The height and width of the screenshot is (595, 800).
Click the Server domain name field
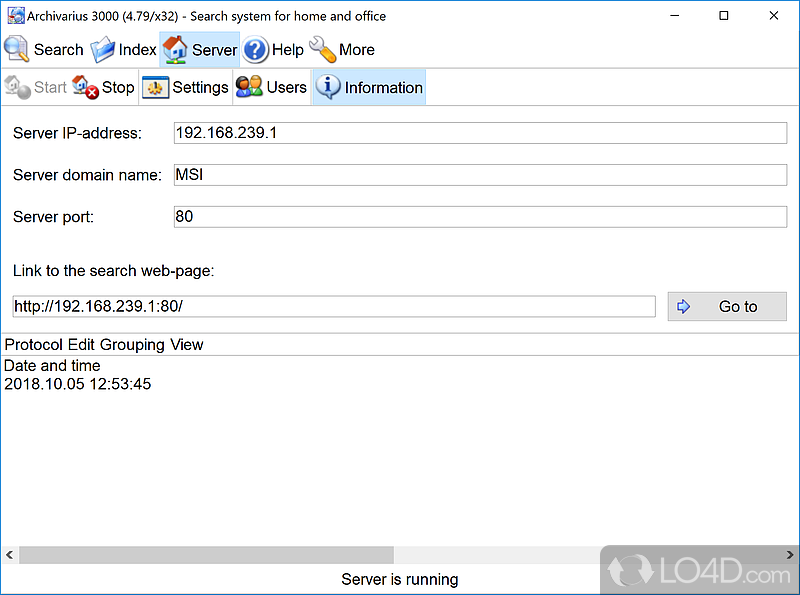click(x=480, y=175)
